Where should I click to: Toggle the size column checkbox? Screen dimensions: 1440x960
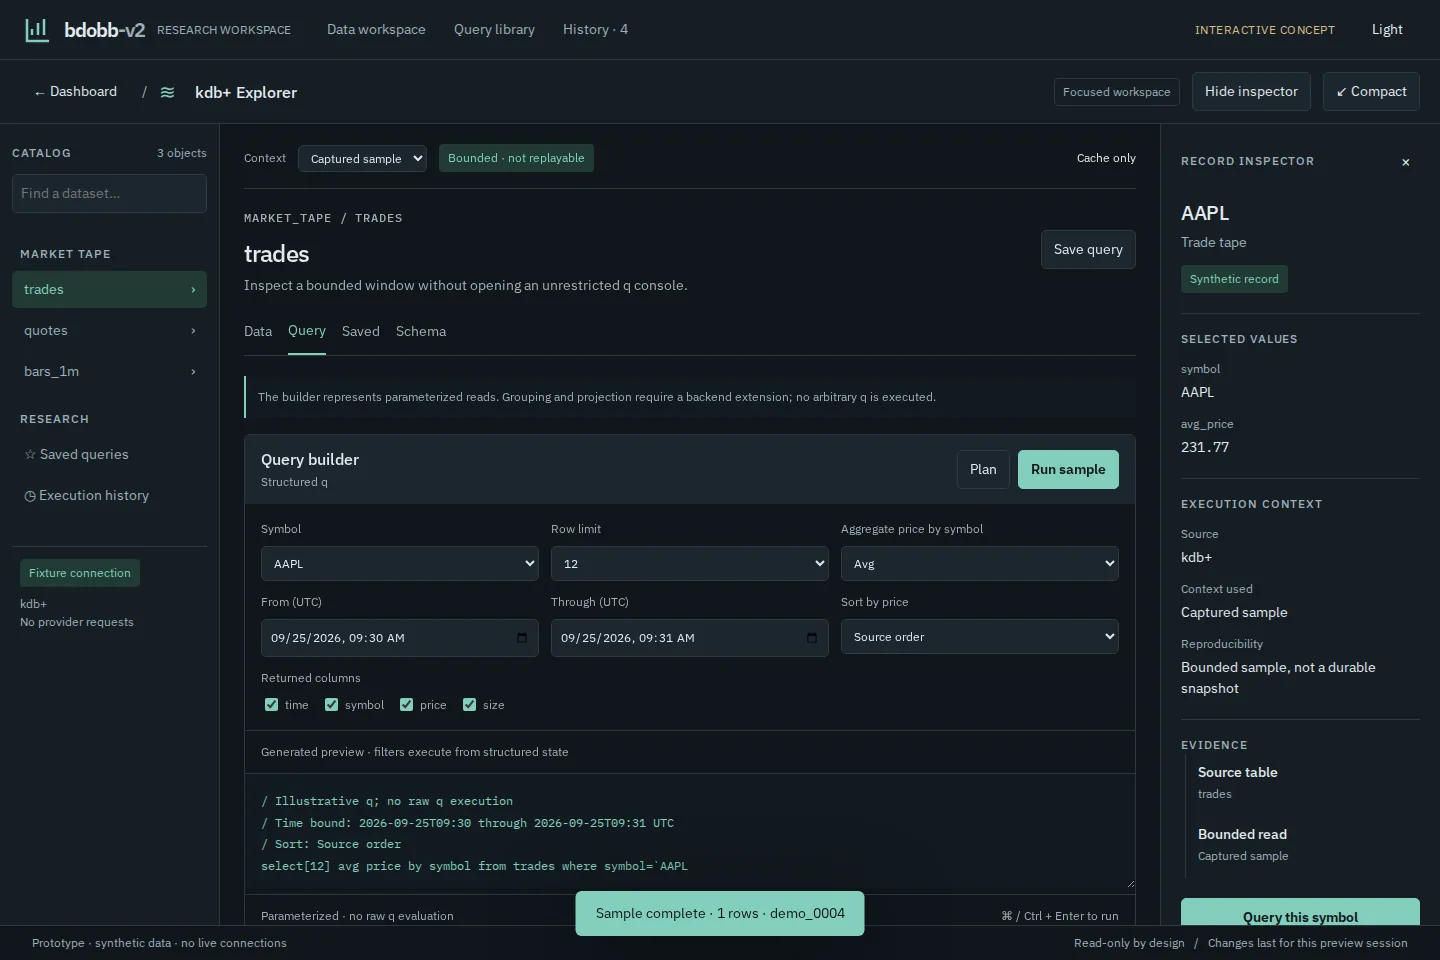[469, 705]
